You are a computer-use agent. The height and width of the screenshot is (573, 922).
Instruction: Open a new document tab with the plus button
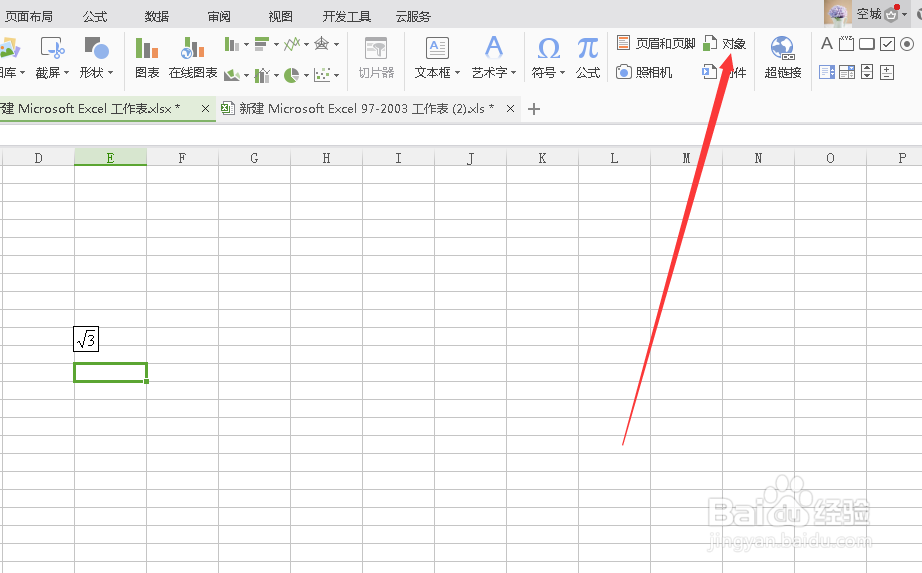pos(534,109)
